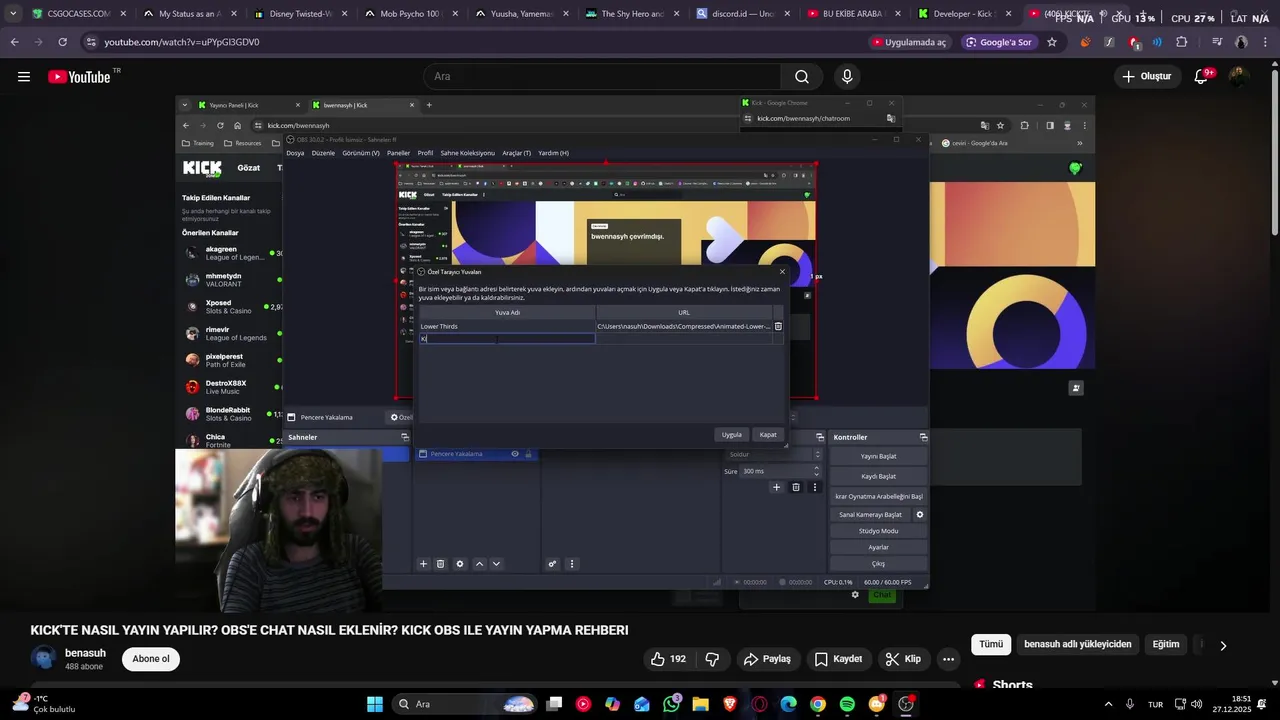1280x720 pixels.
Task: Click the video player to pause playback
Action: click(x=636, y=354)
